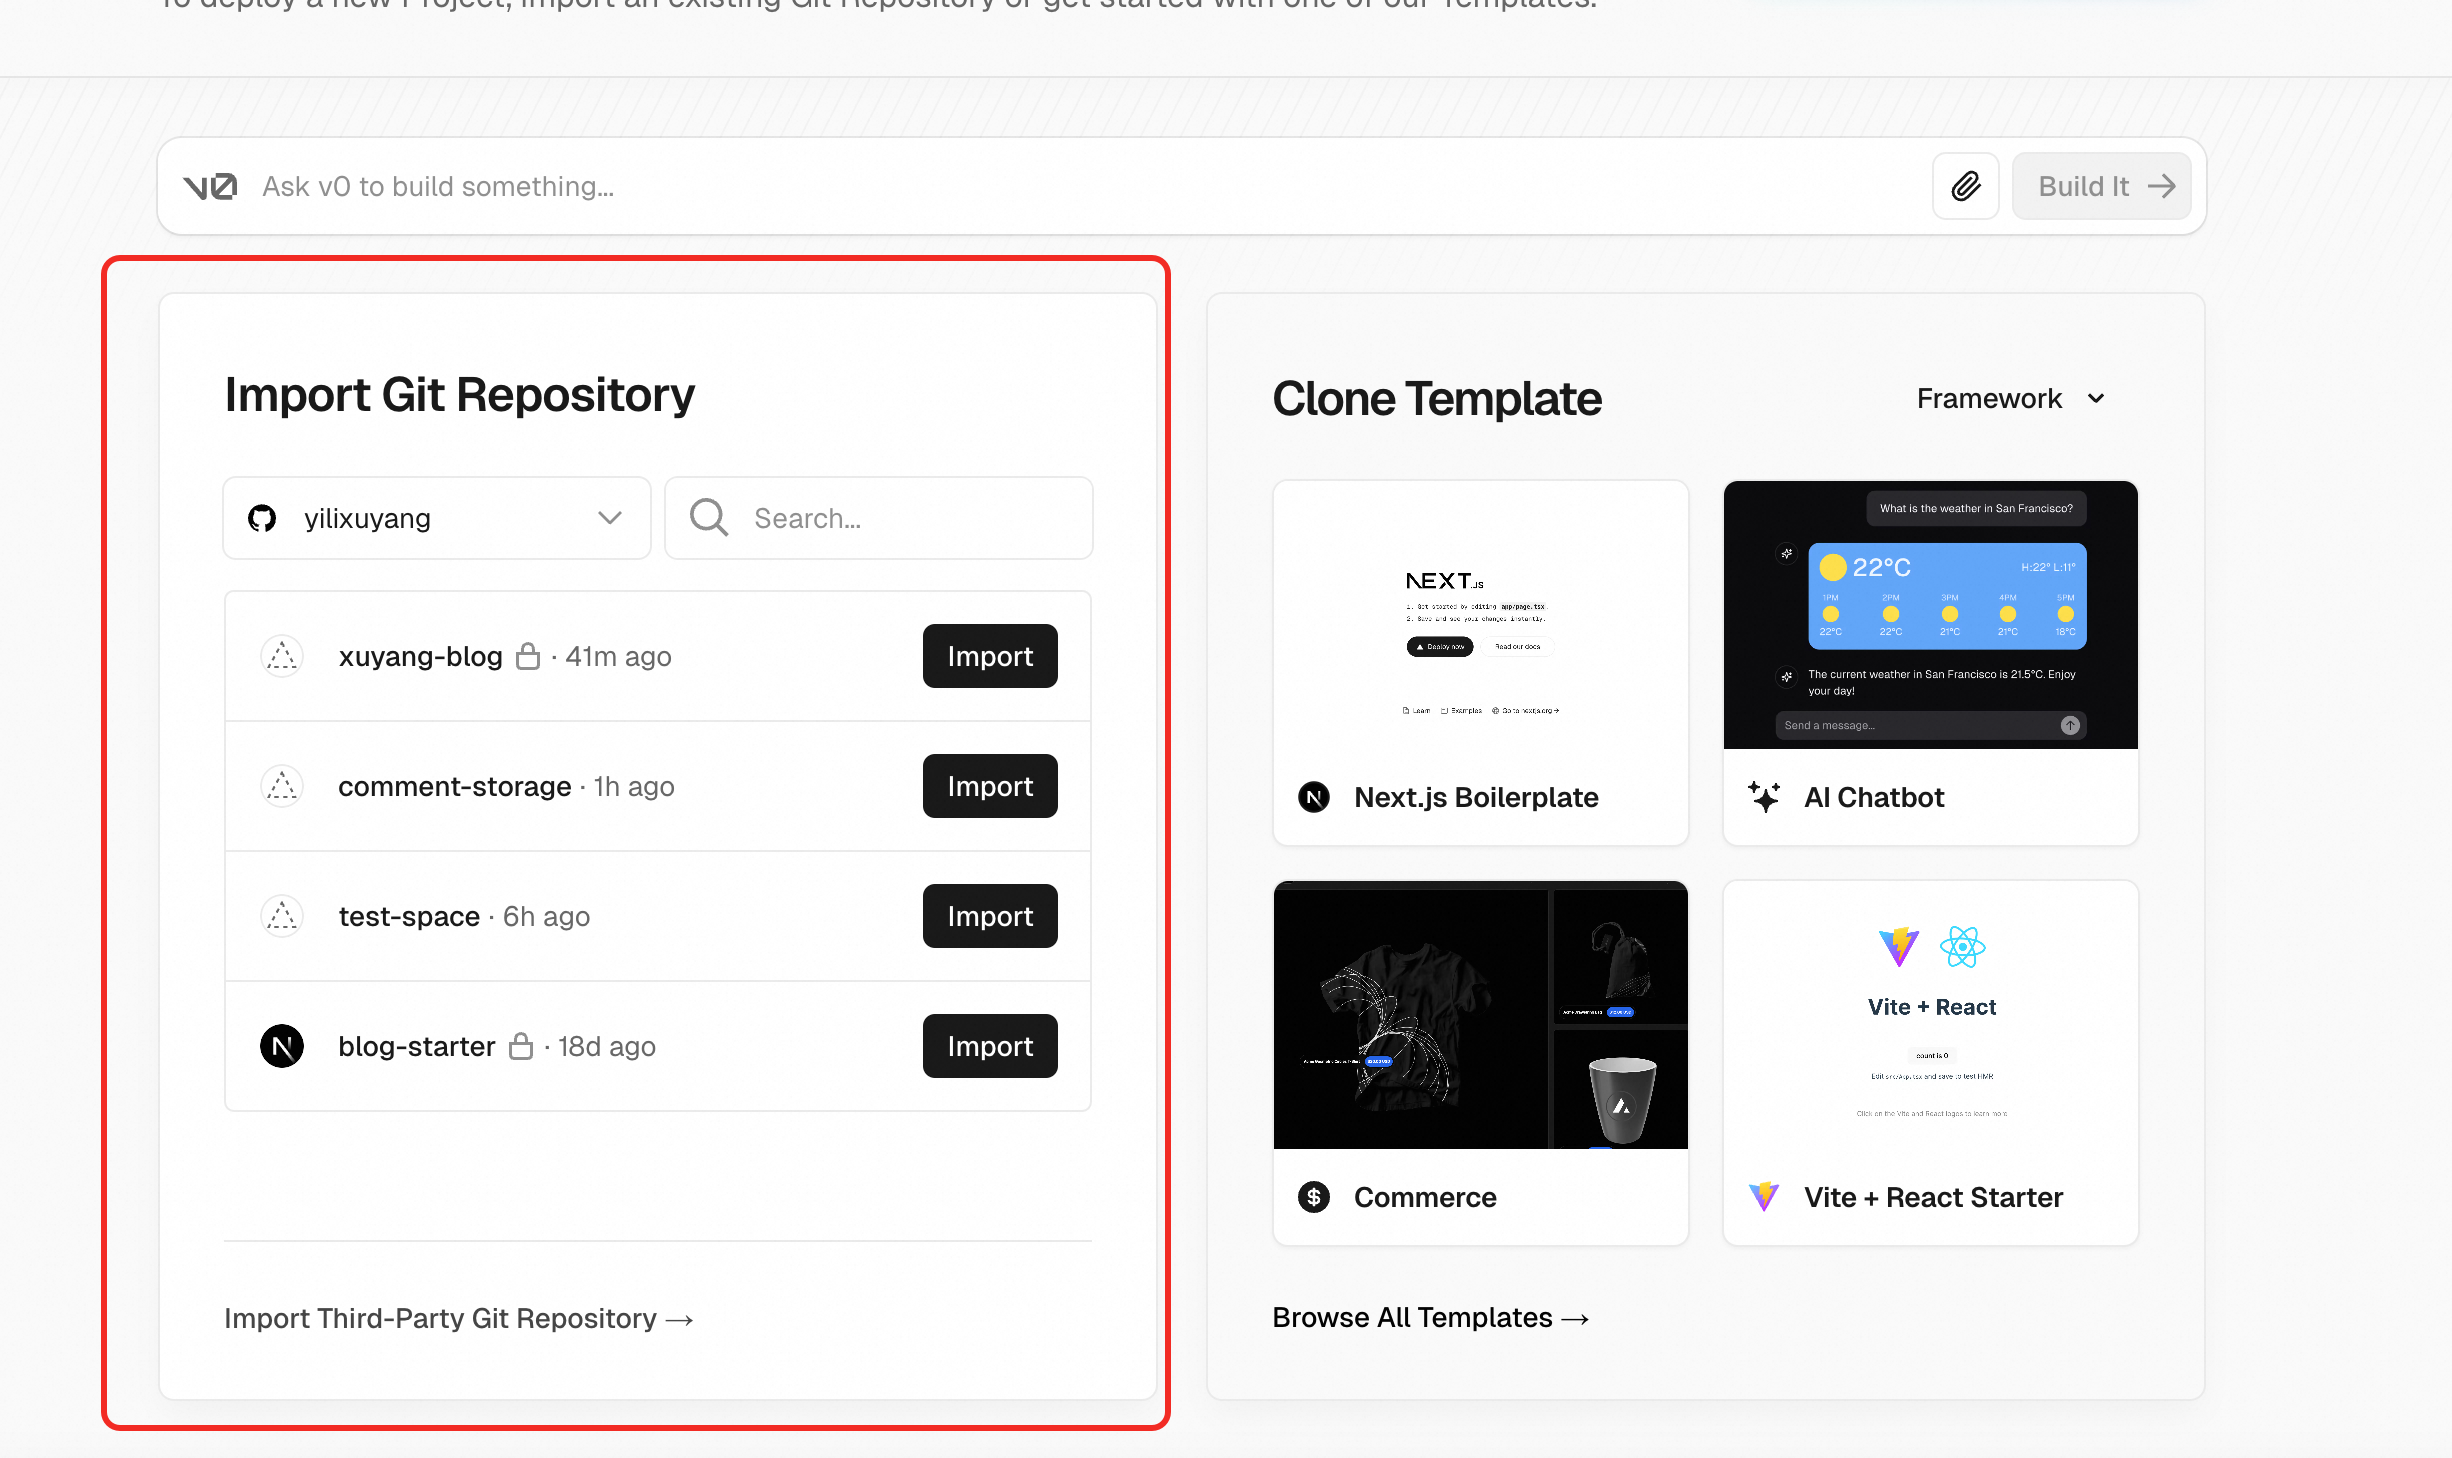Import the comment-storage repository
This screenshot has width=2452, height=1458.
click(990, 786)
